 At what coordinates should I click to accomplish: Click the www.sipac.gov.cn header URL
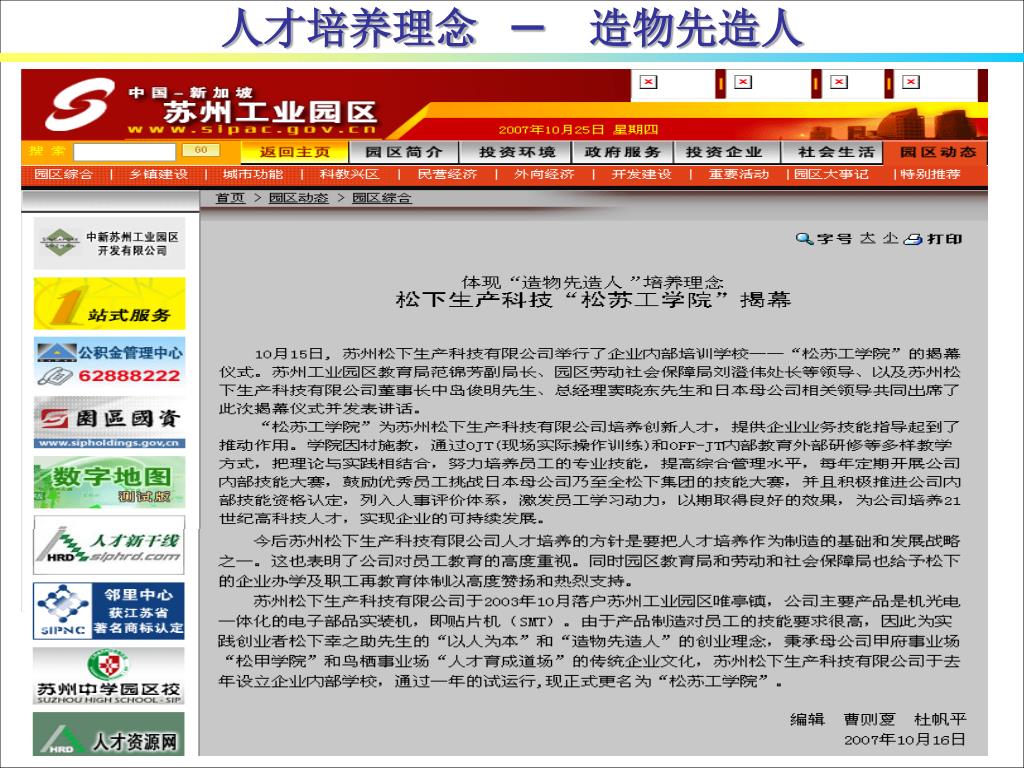click(x=251, y=129)
